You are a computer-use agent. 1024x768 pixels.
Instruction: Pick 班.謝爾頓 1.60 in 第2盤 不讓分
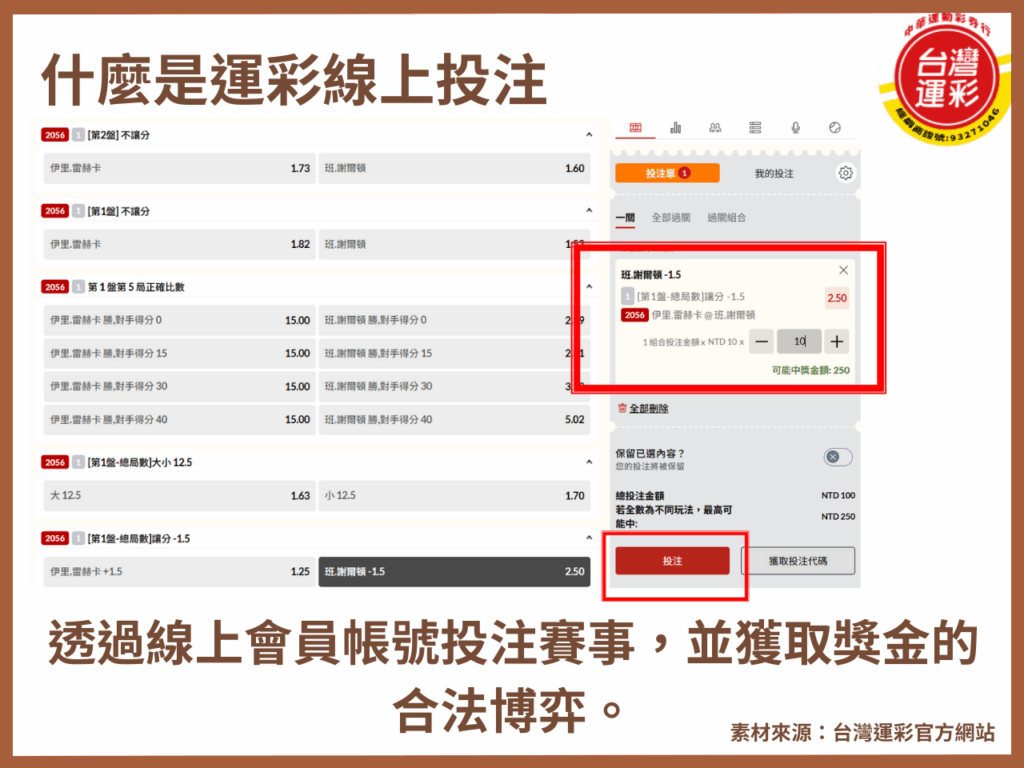(455, 168)
